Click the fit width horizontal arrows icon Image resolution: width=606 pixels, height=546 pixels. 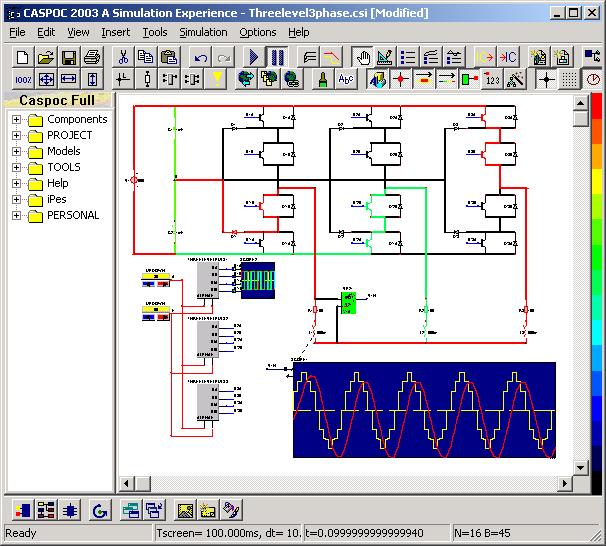(69, 80)
